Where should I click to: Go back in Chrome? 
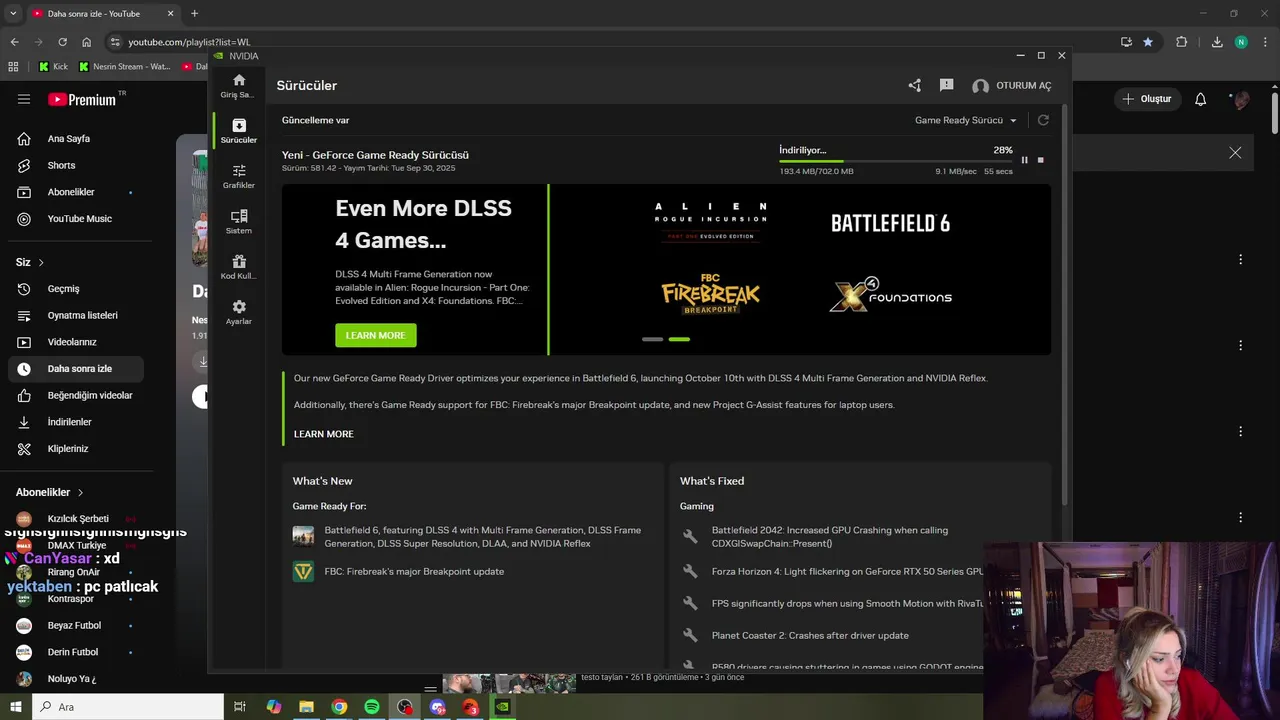14,42
